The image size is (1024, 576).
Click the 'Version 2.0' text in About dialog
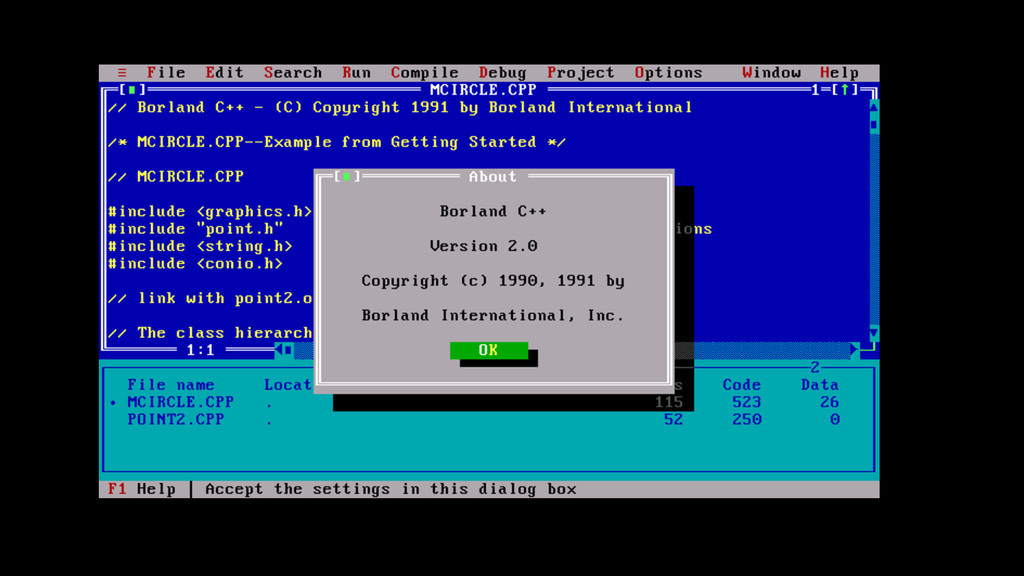coord(483,246)
